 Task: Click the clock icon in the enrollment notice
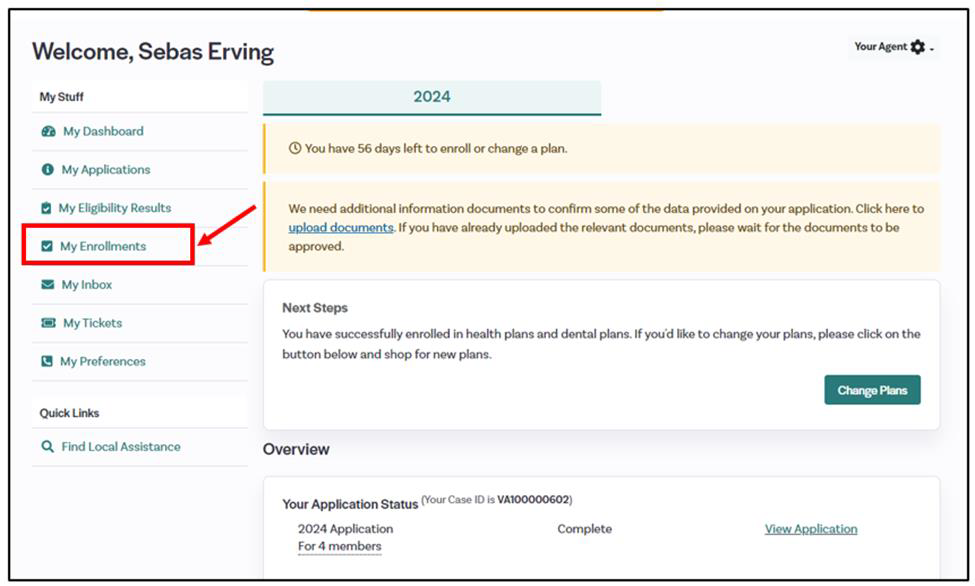coord(295,149)
